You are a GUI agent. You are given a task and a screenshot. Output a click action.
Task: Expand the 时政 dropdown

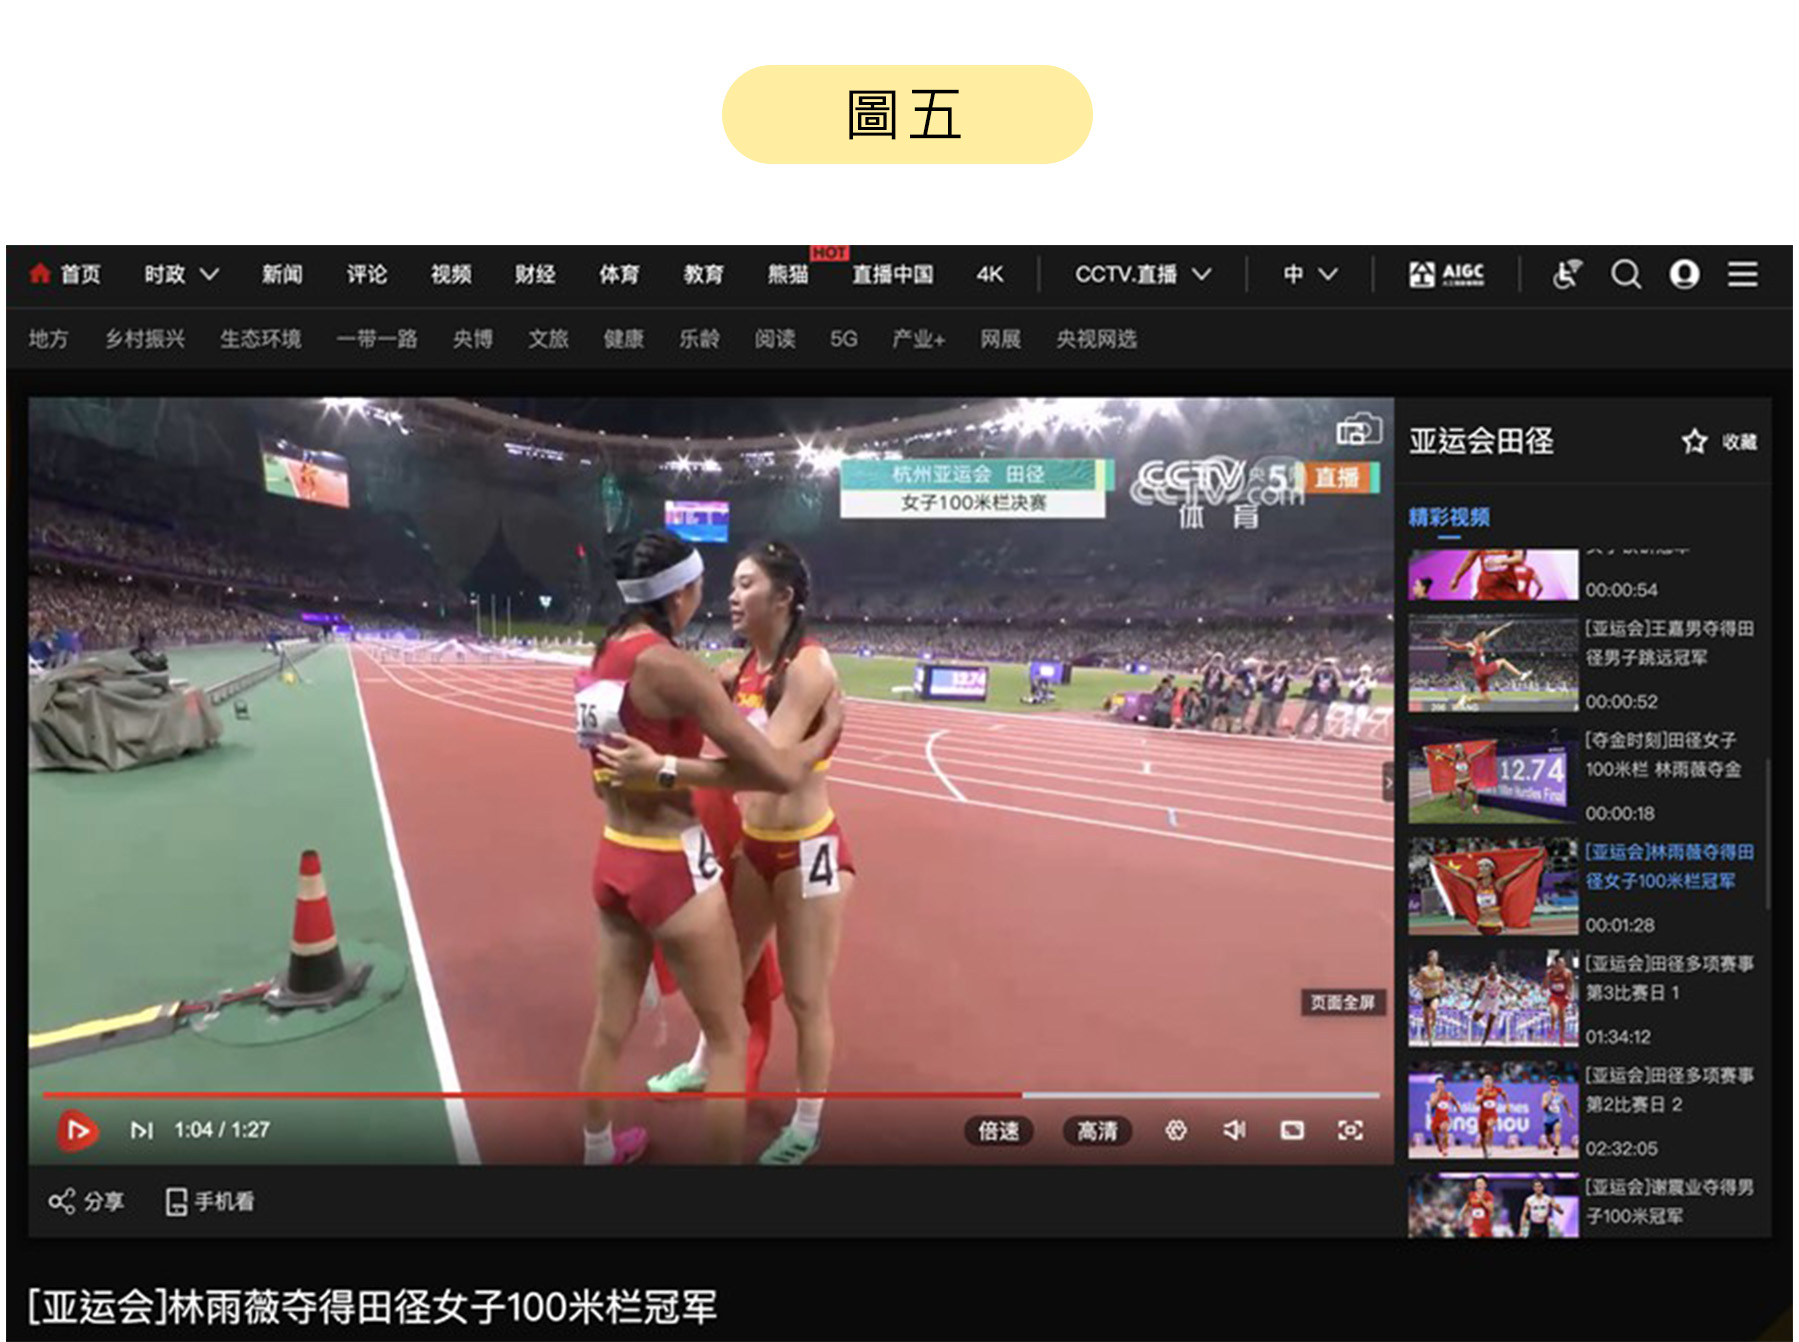pyautogui.click(x=181, y=274)
